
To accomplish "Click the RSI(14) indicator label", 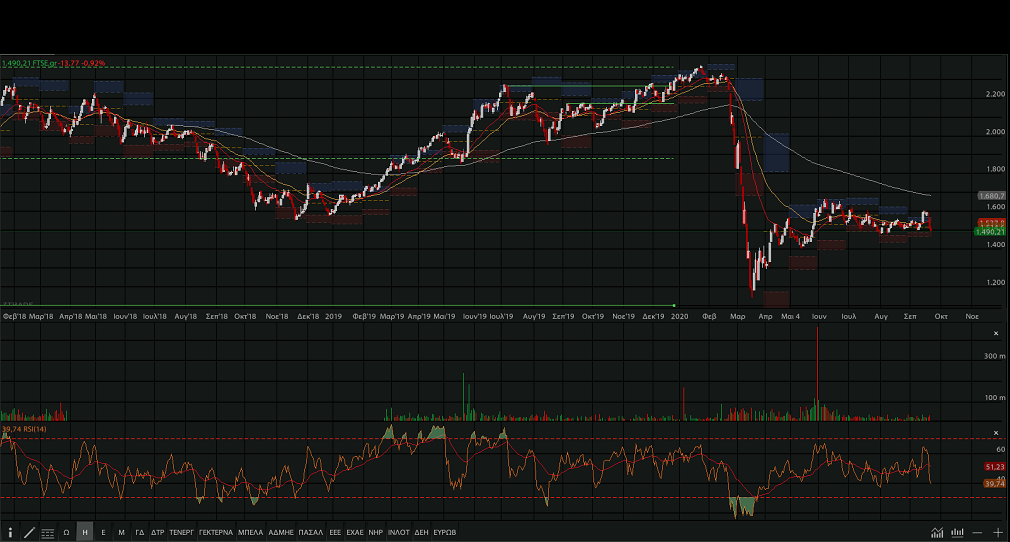I will pos(20,429).
